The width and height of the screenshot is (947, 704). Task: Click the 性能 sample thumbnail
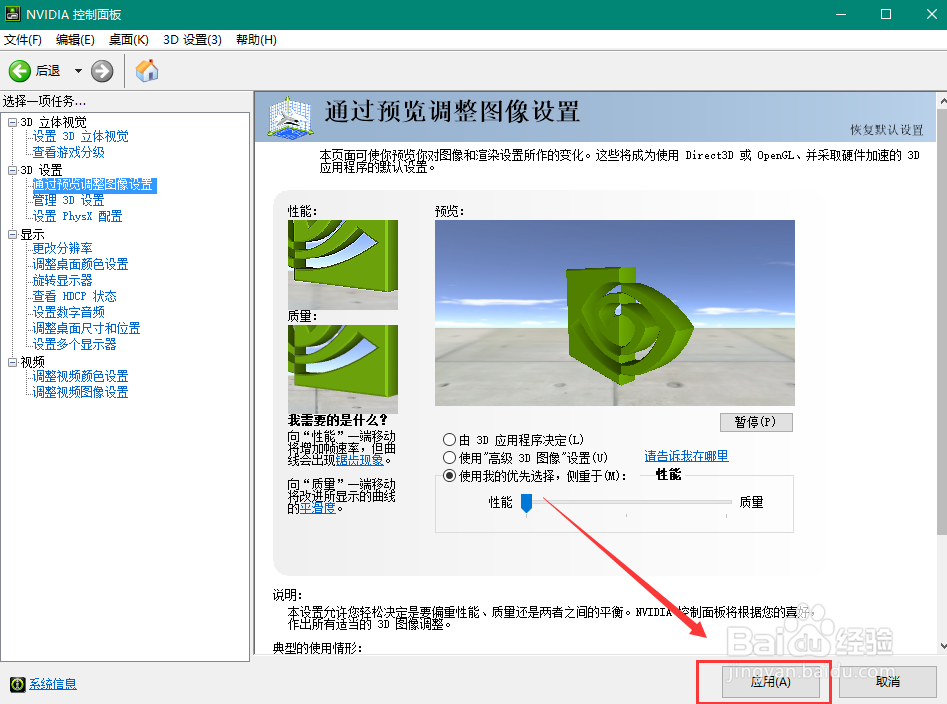click(342, 264)
